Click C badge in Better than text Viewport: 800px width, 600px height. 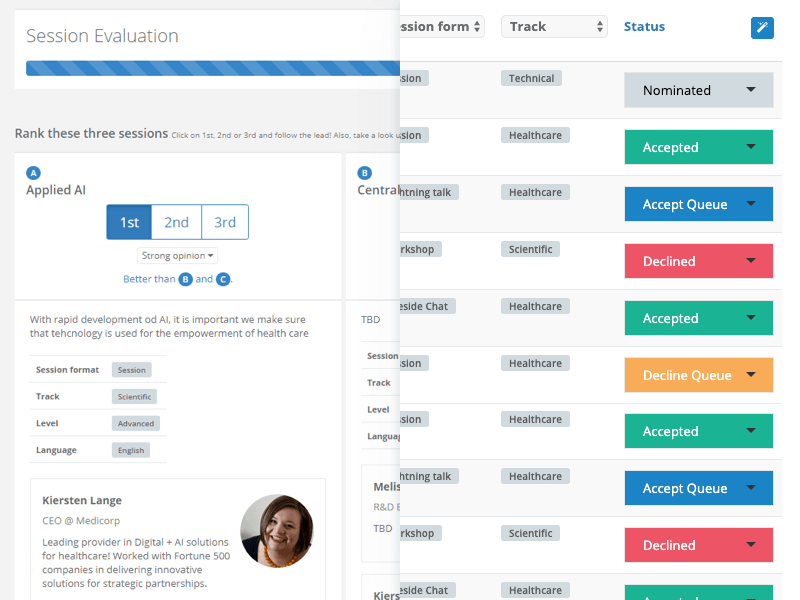coord(223,279)
